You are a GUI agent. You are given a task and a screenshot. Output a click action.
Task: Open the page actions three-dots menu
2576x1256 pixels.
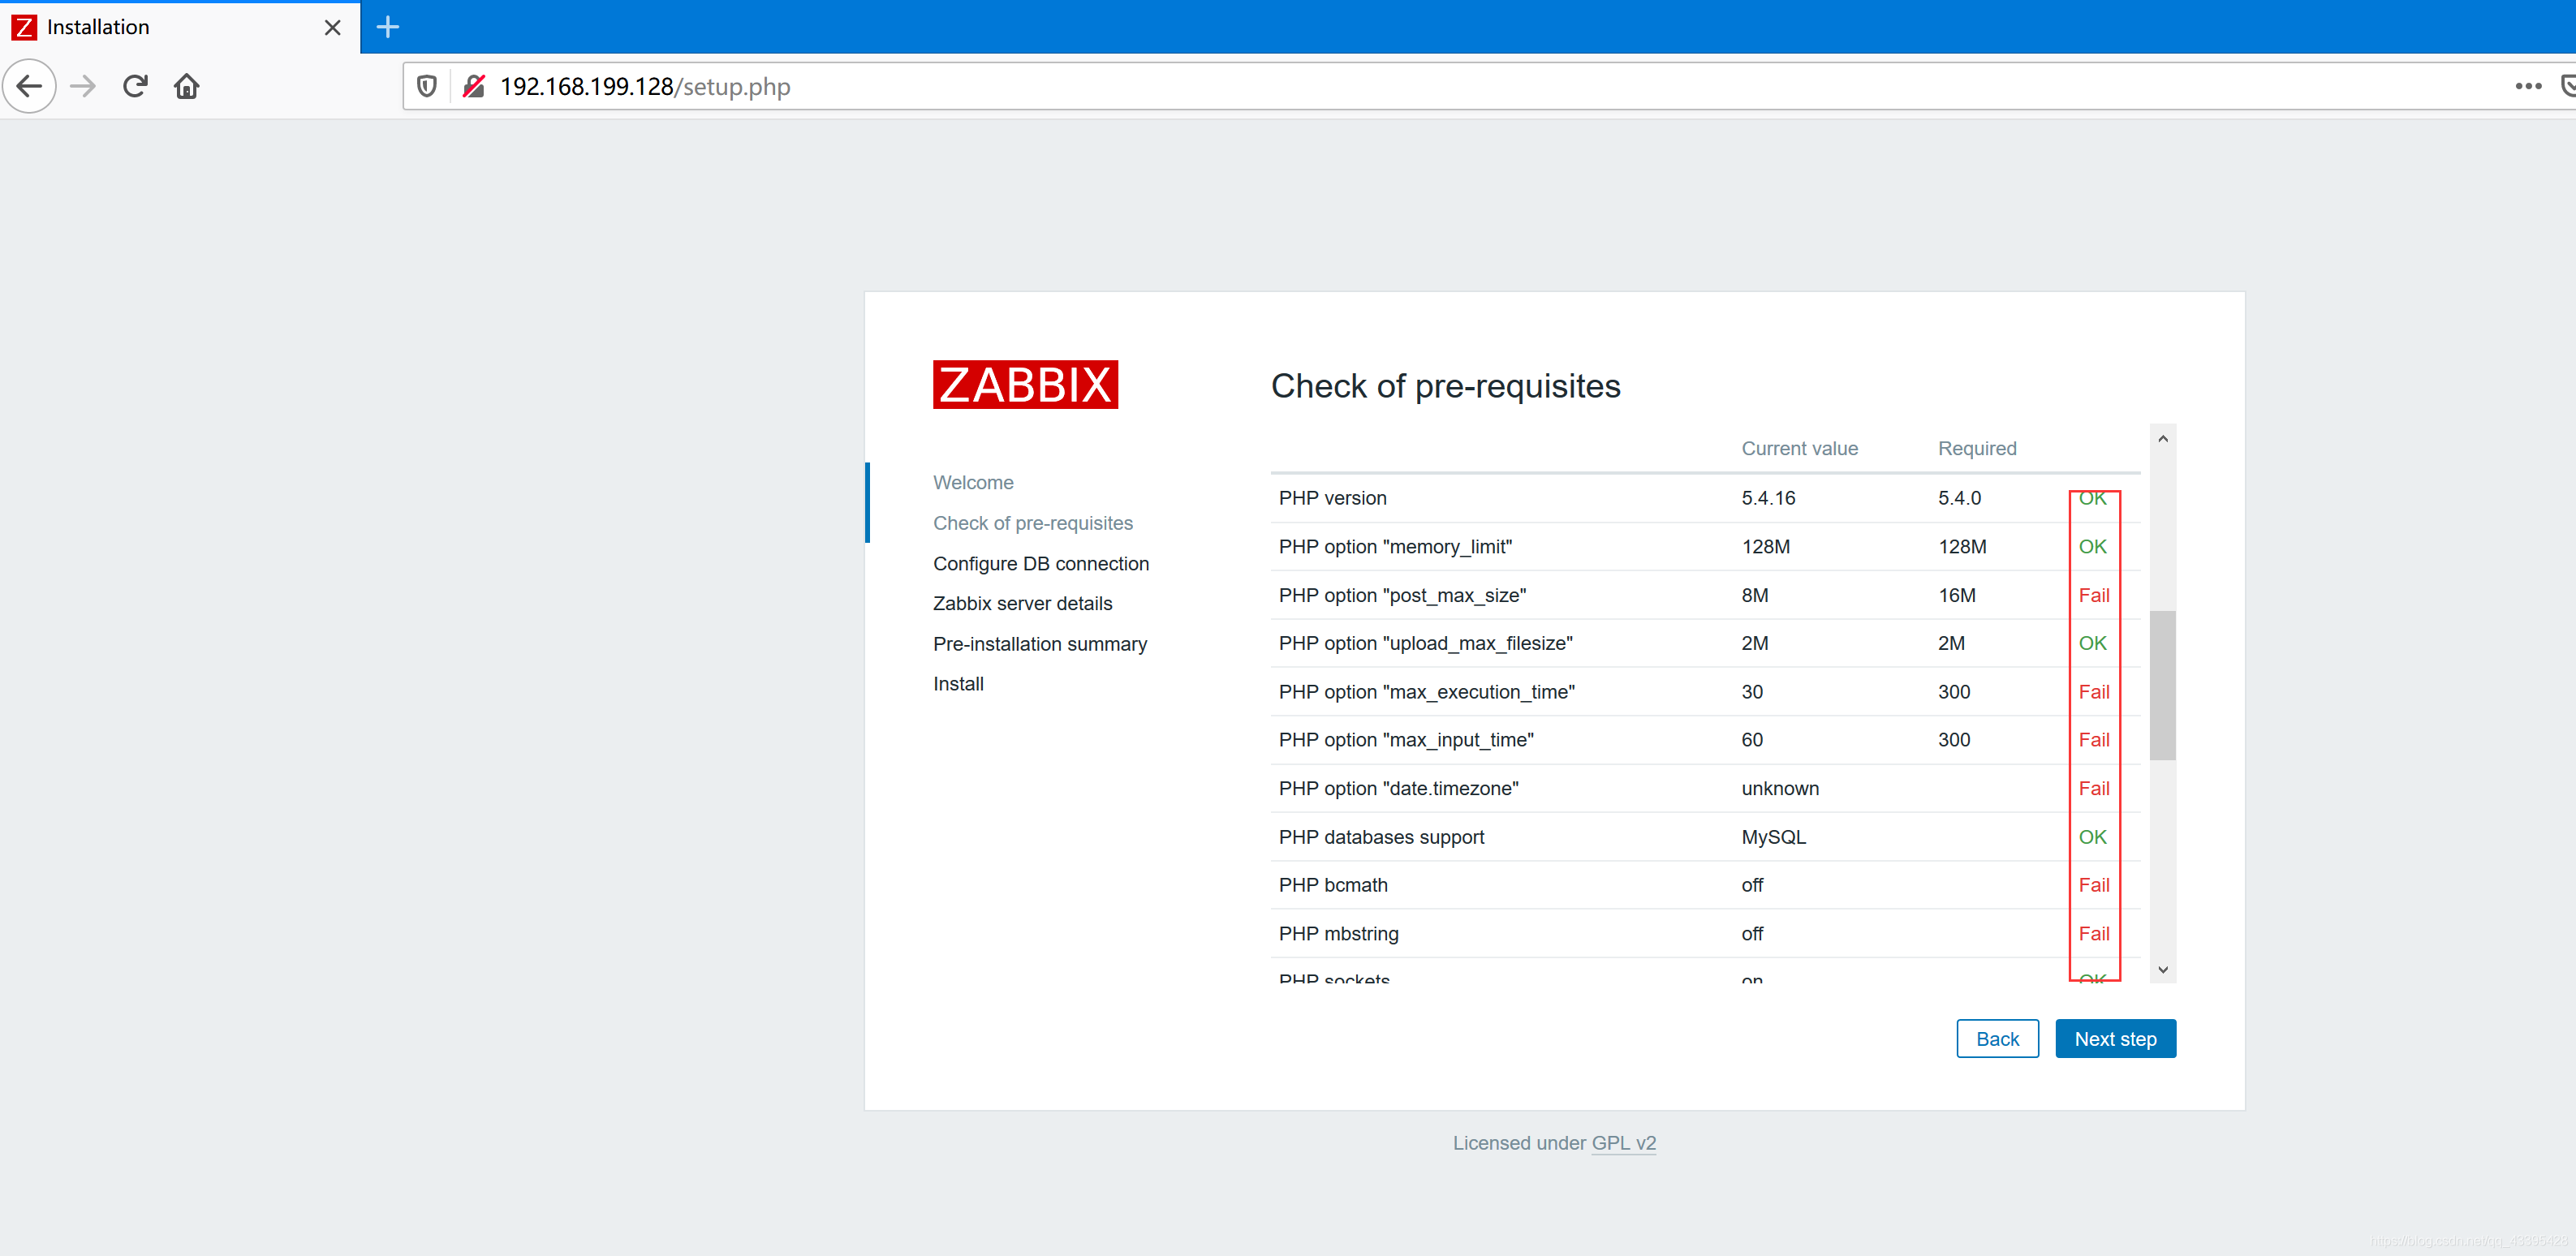coord(2528,87)
